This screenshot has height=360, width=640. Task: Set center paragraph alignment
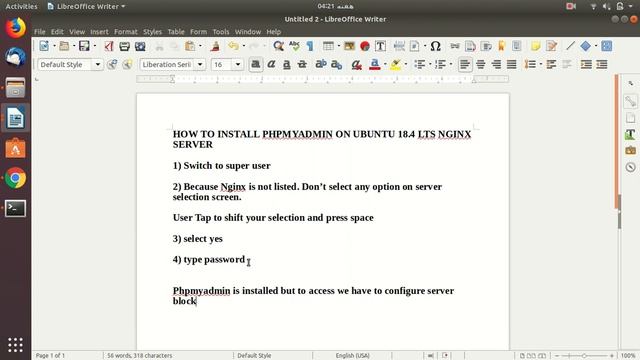(480, 64)
